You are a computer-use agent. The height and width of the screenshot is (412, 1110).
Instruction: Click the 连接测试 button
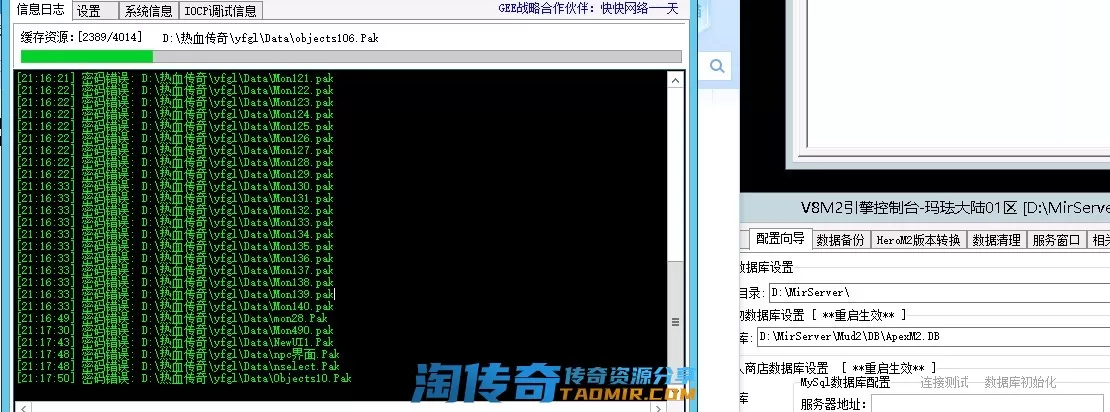944,382
